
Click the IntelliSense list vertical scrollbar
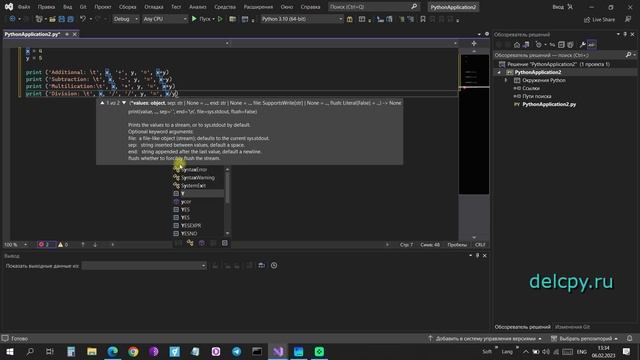point(227,201)
